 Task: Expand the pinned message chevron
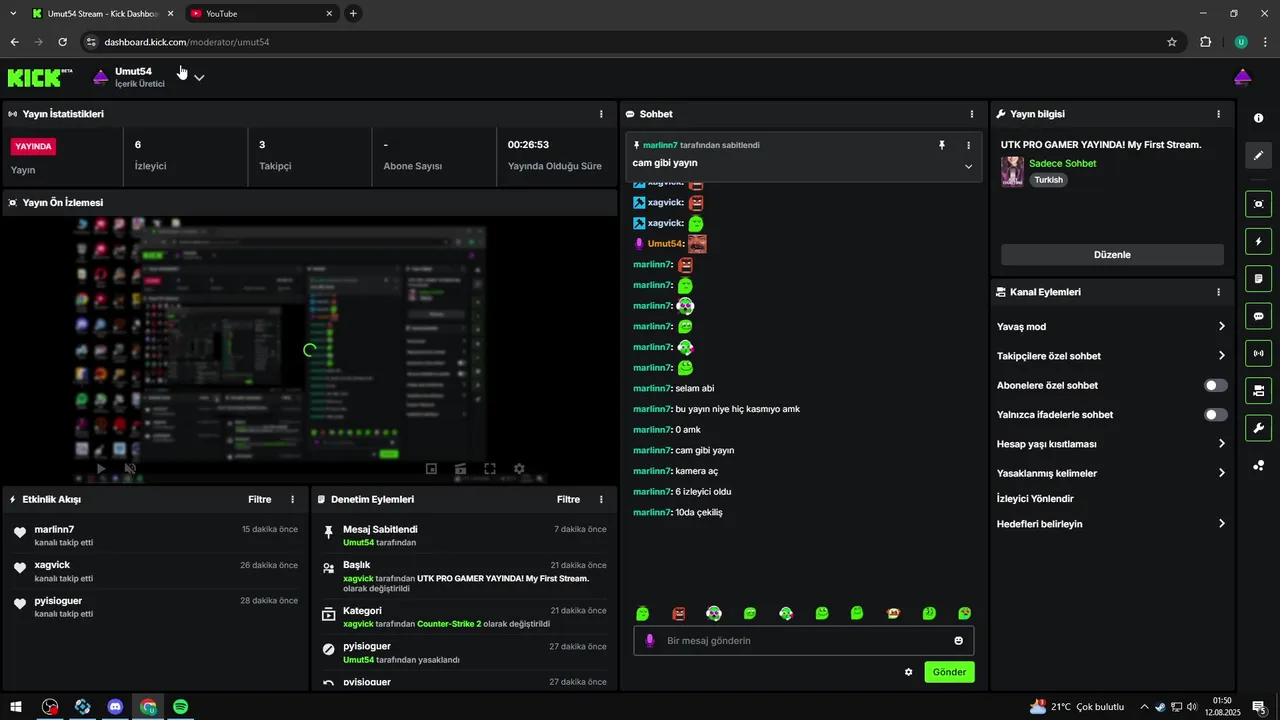(x=968, y=166)
